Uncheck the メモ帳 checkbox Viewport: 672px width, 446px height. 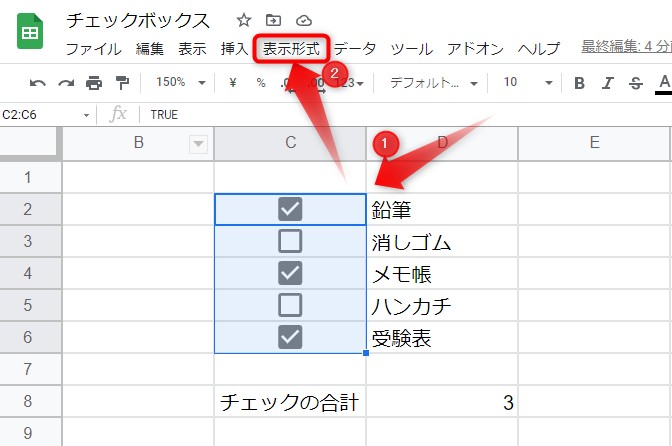tap(290, 273)
